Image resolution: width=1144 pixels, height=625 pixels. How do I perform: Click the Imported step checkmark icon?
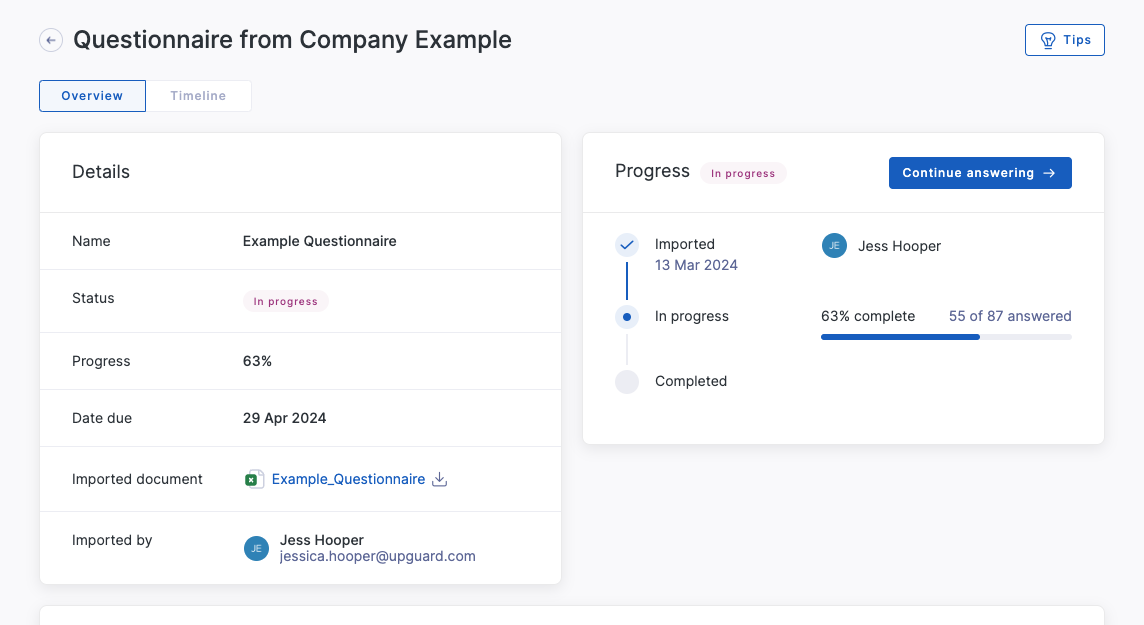[627, 244]
